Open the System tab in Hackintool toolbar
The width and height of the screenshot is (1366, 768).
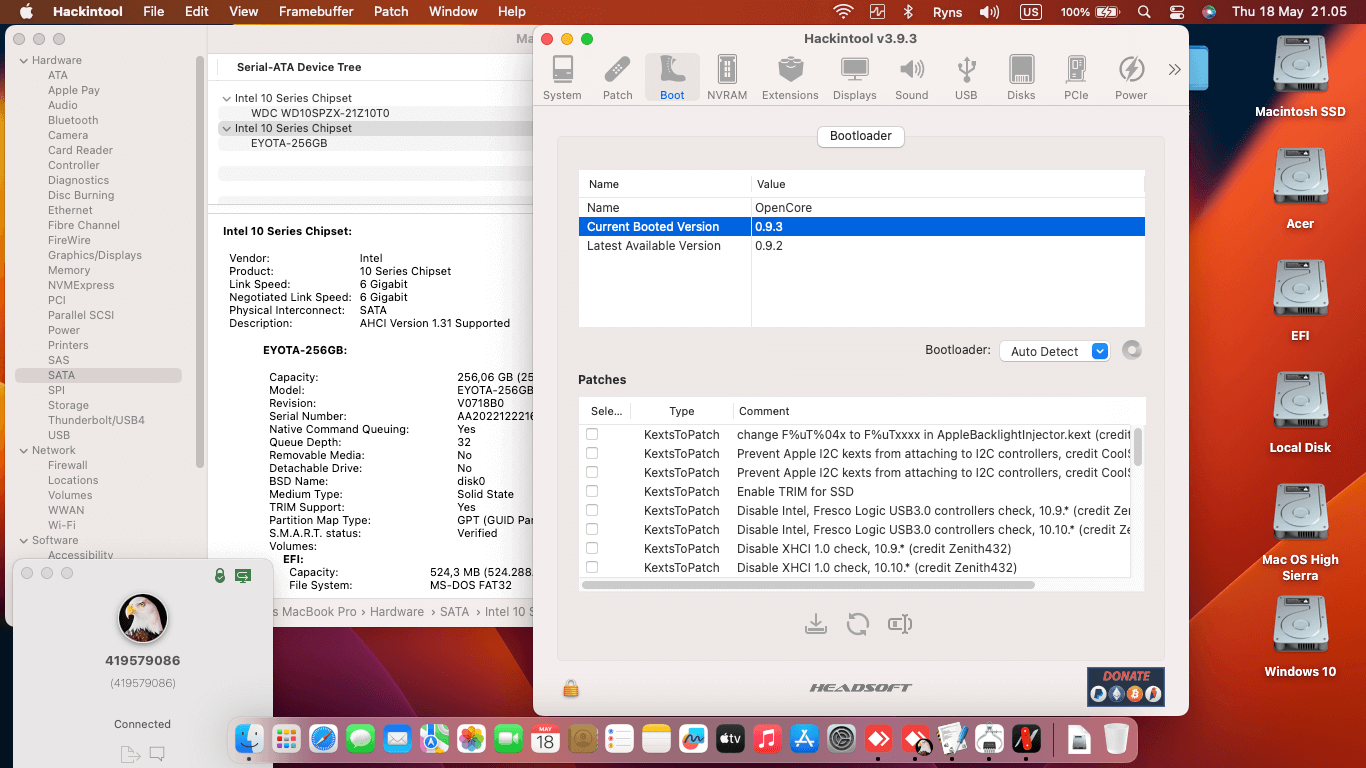pos(562,78)
